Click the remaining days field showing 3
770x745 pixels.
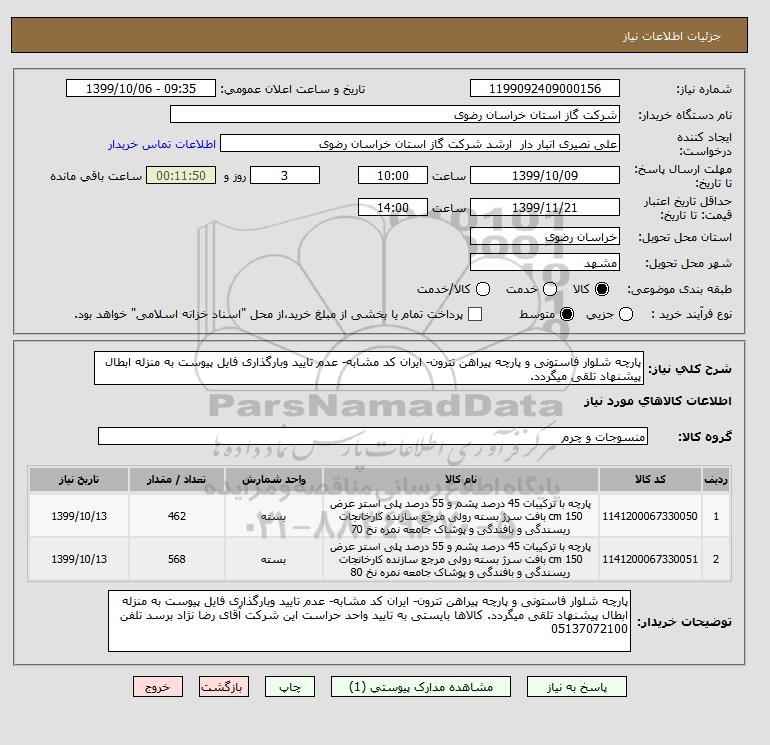[285, 175]
